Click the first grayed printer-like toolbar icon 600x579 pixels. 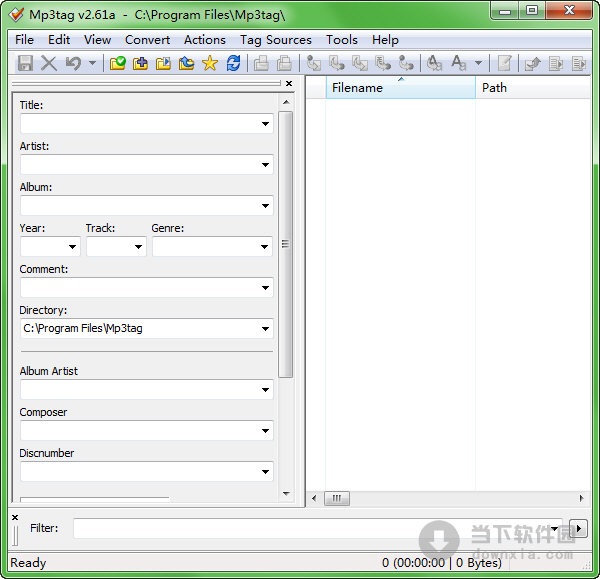tap(261, 63)
